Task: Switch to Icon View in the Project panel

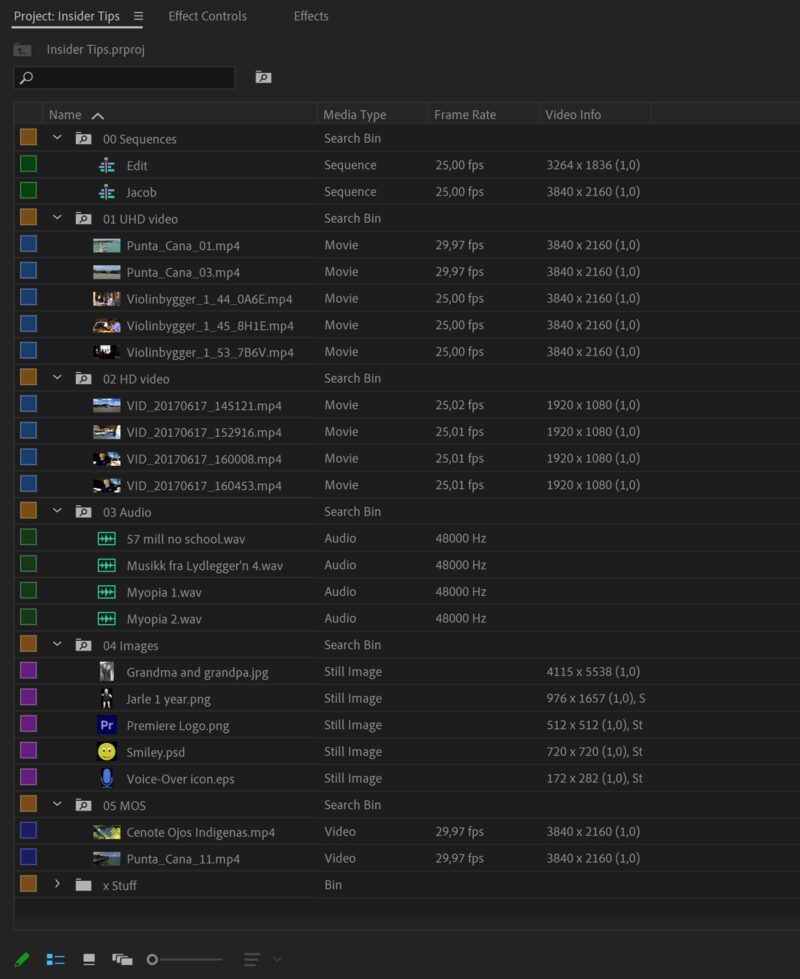Action: tap(88, 958)
